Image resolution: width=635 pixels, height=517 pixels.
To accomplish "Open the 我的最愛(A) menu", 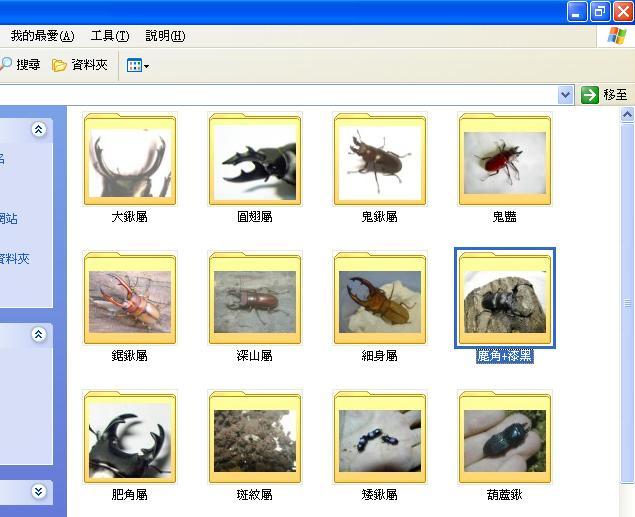I will click(x=42, y=36).
